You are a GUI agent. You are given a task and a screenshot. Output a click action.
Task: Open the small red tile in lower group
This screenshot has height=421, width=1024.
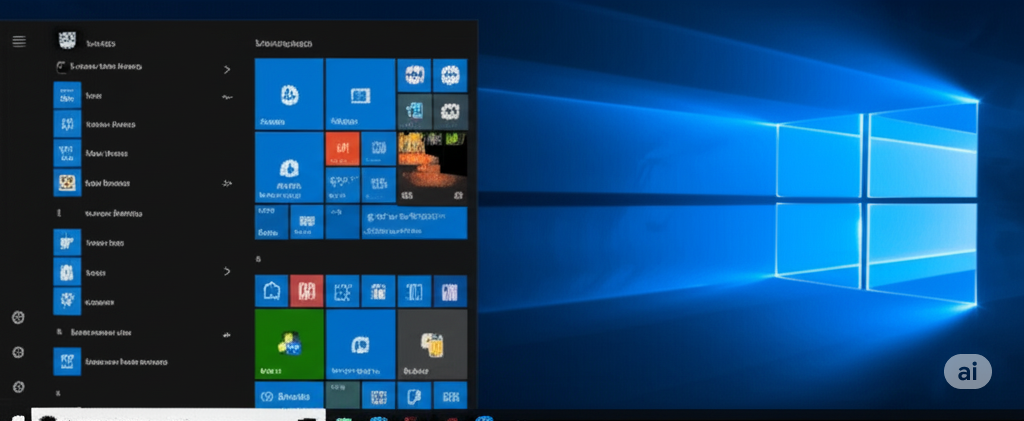click(307, 291)
